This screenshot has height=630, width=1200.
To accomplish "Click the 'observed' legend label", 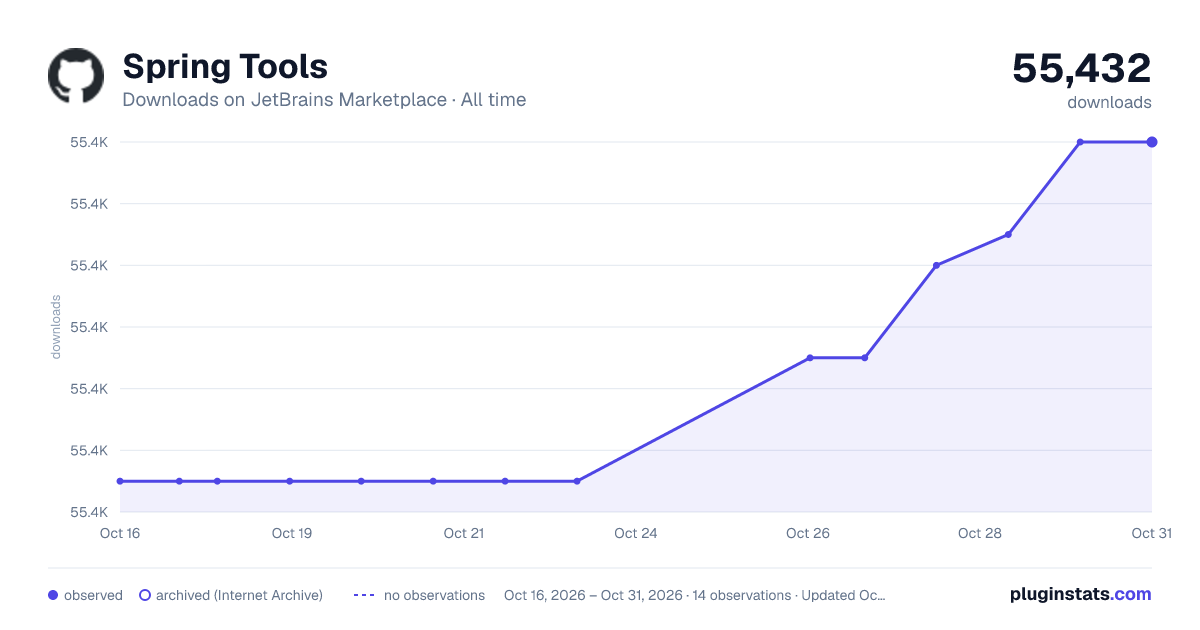I will pos(93,595).
